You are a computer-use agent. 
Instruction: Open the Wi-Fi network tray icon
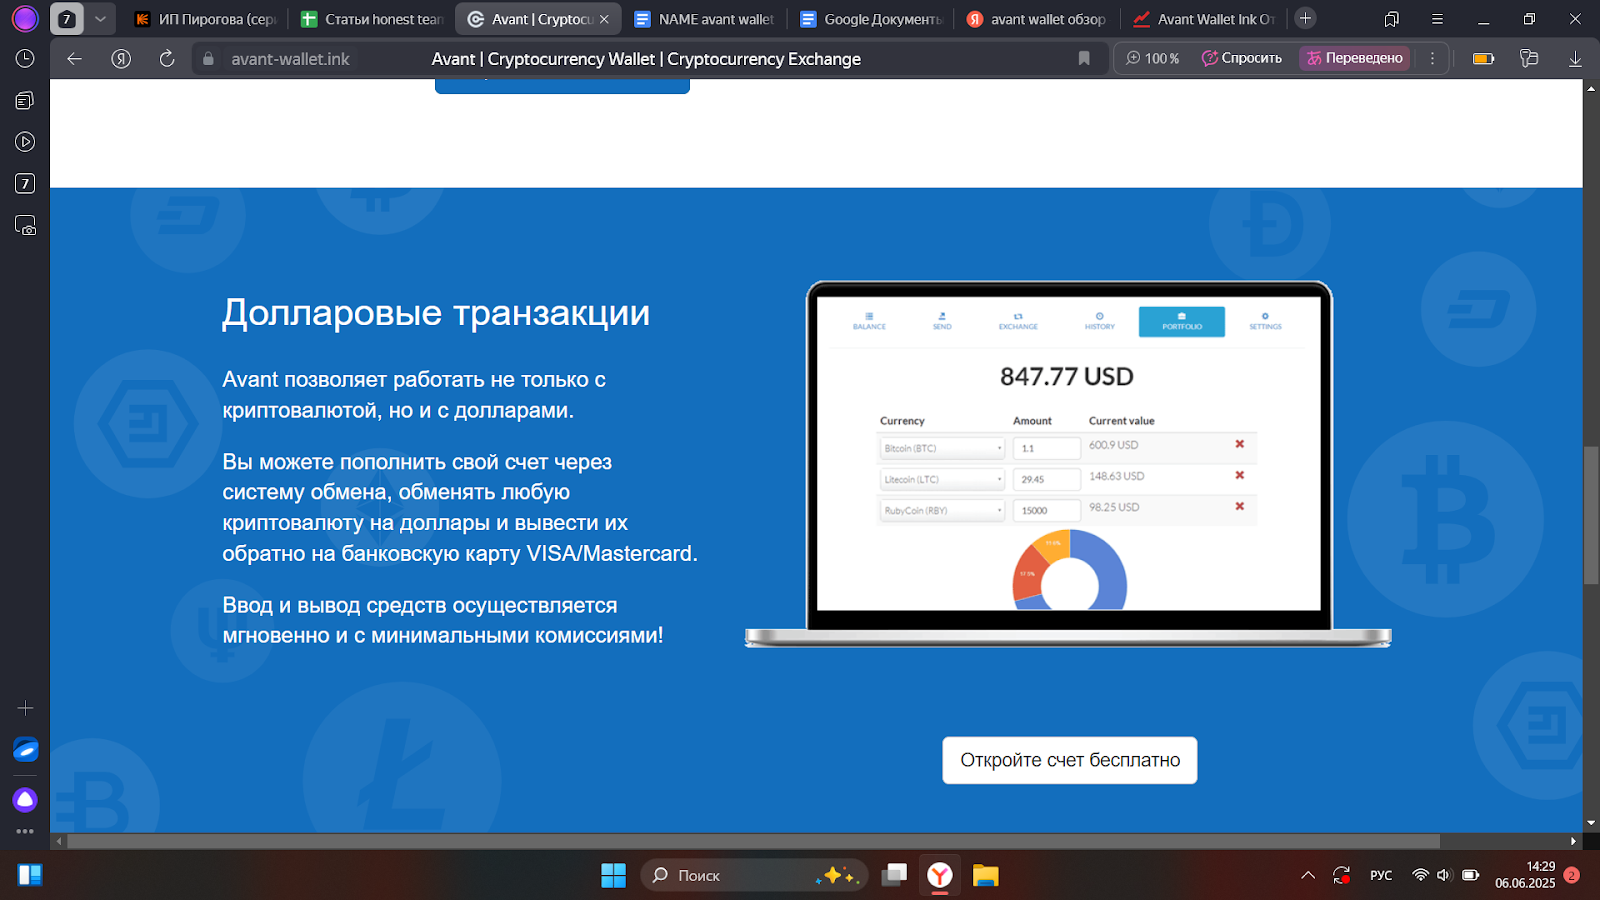click(x=1420, y=875)
